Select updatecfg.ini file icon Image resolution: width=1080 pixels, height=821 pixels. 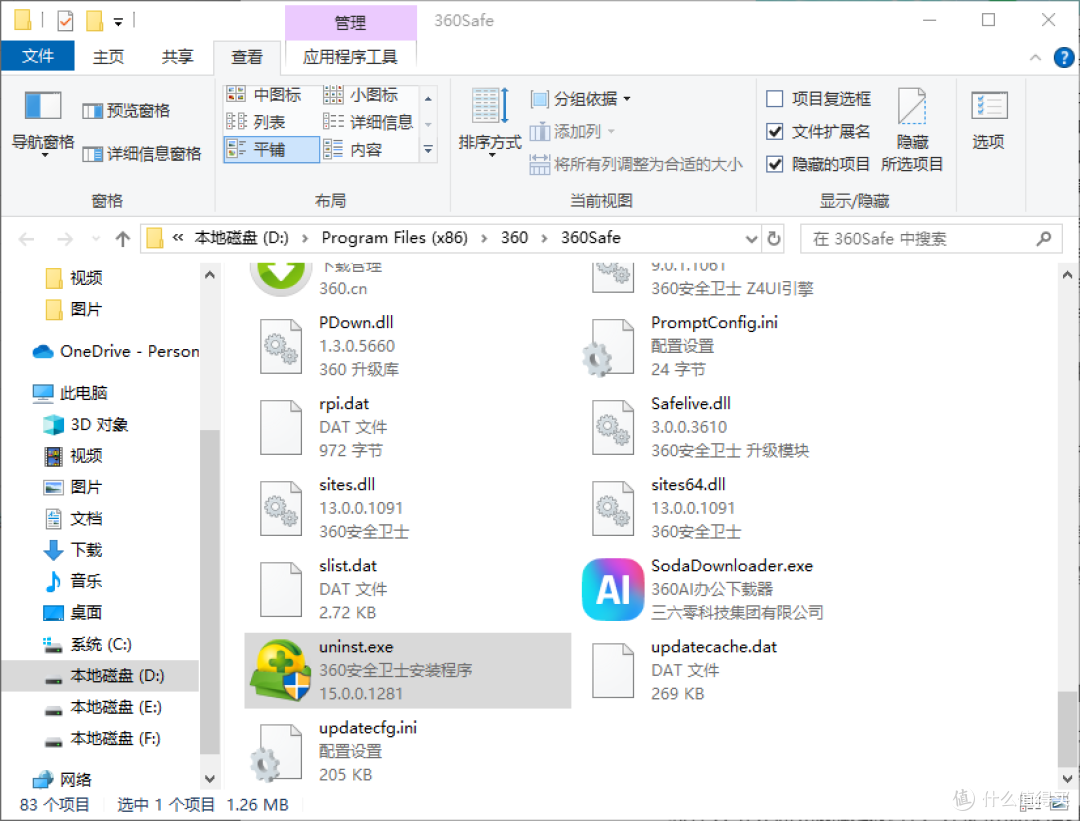click(277, 752)
